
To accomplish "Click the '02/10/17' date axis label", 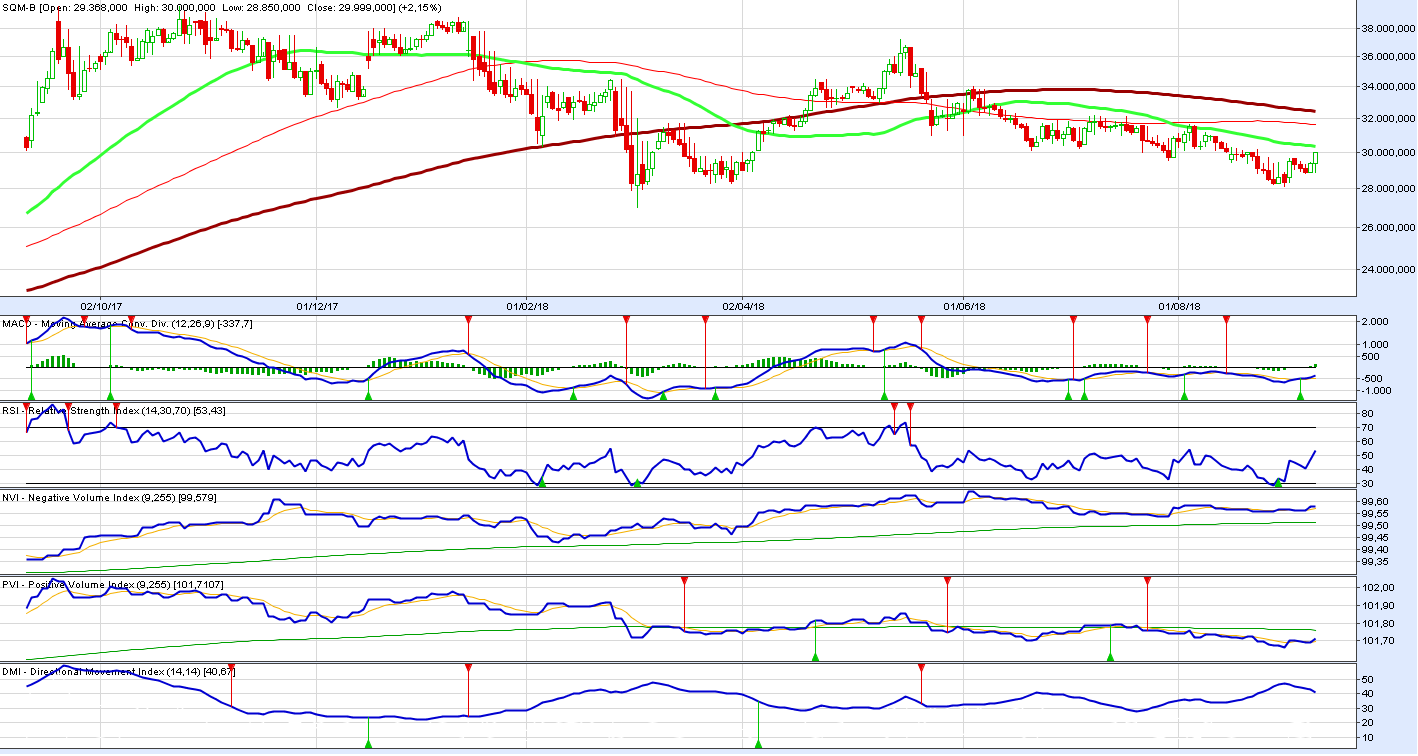I will pyautogui.click(x=101, y=305).
